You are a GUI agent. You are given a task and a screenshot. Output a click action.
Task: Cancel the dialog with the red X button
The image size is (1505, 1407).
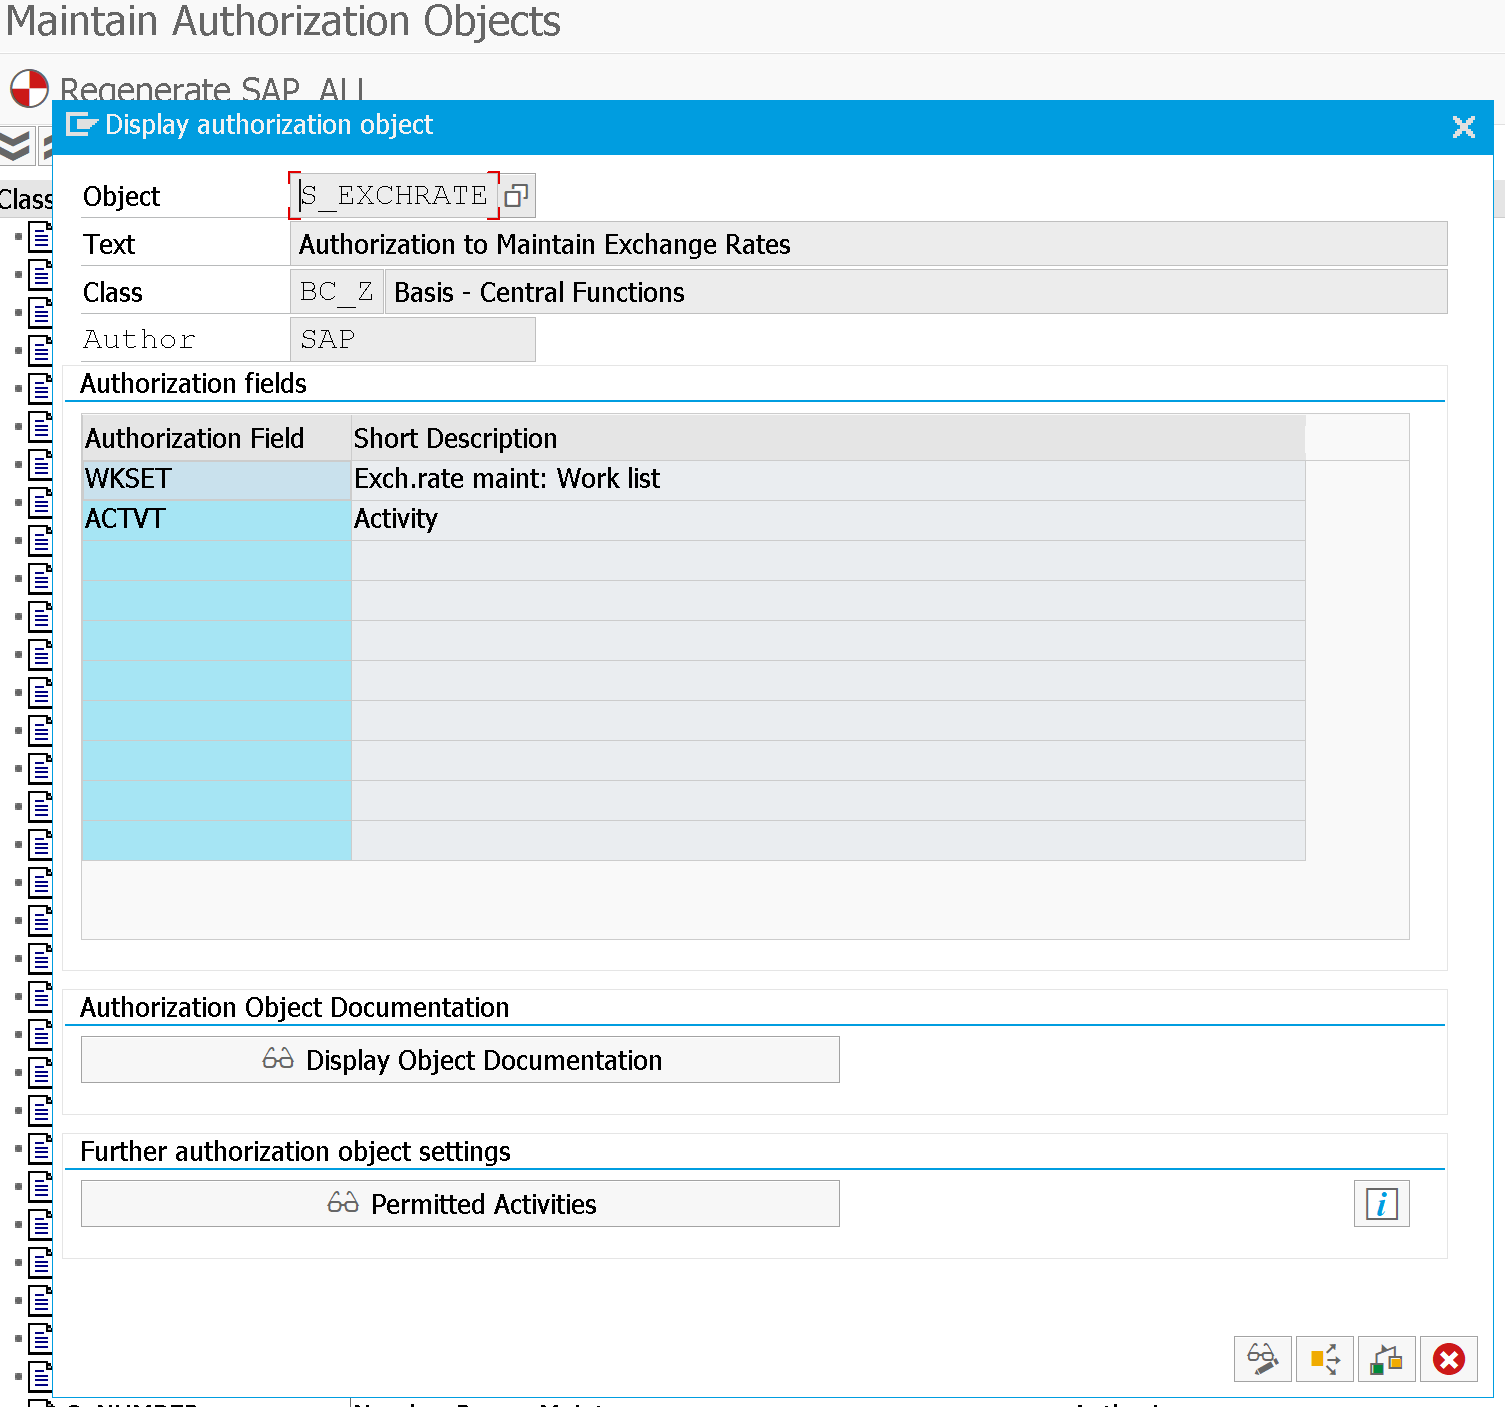point(1449,1359)
